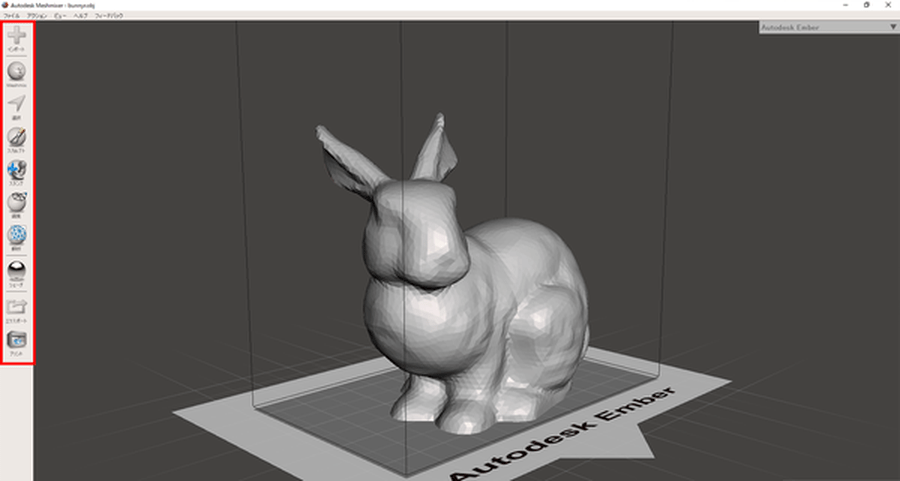Open the Meshmix parts library
The height and width of the screenshot is (481, 900).
coord(17,71)
